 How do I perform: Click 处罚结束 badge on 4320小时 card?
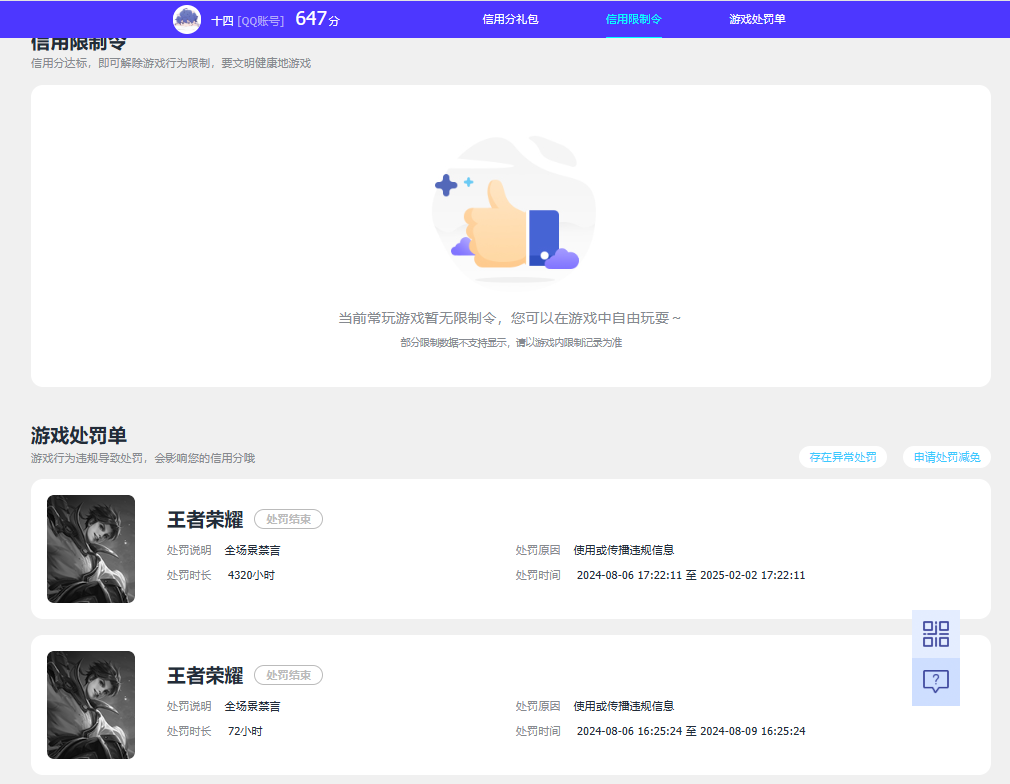(x=288, y=519)
